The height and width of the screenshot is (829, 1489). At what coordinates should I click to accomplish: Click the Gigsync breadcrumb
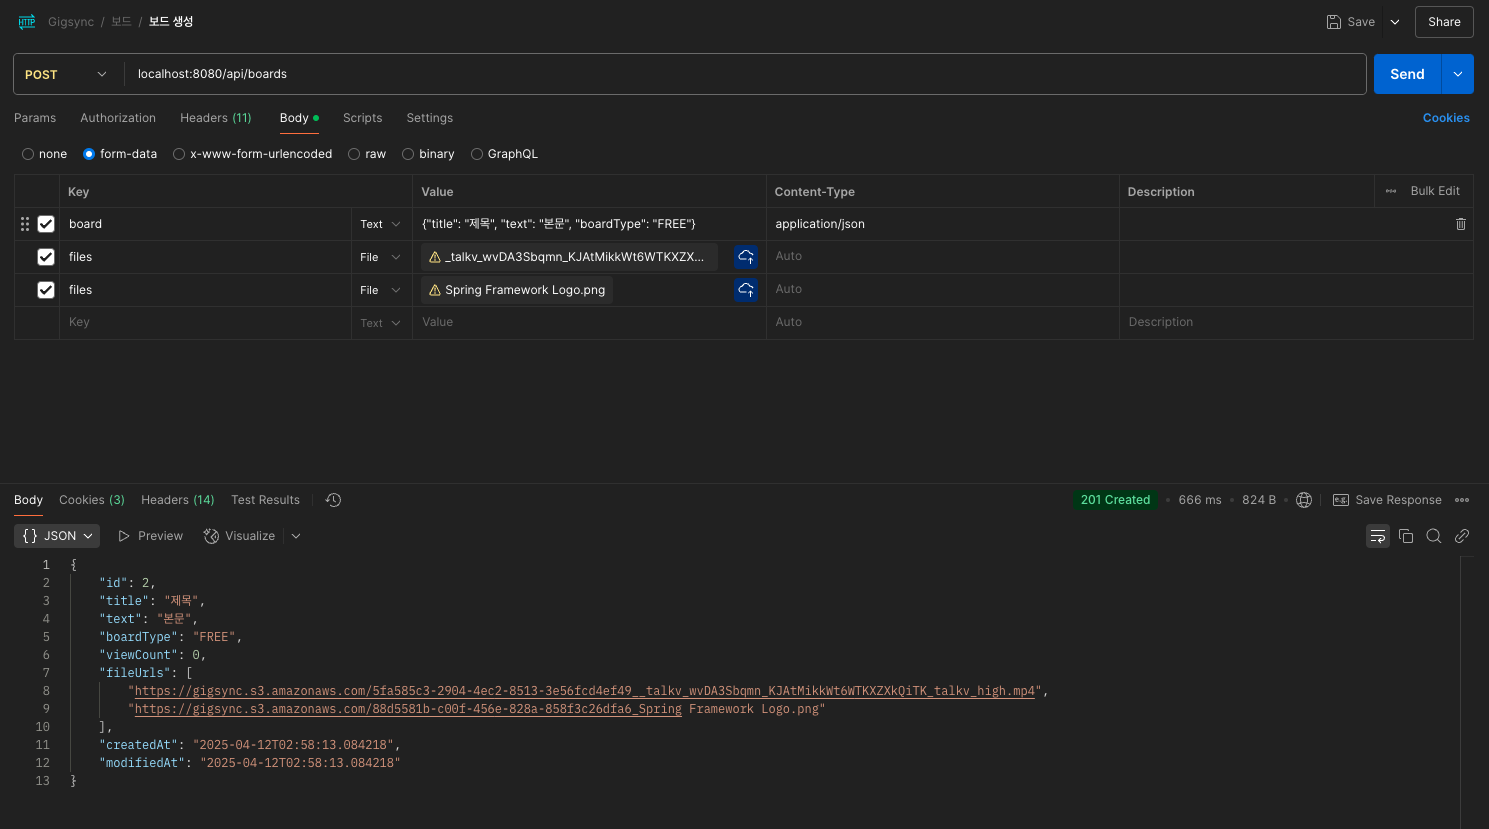coord(71,22)
